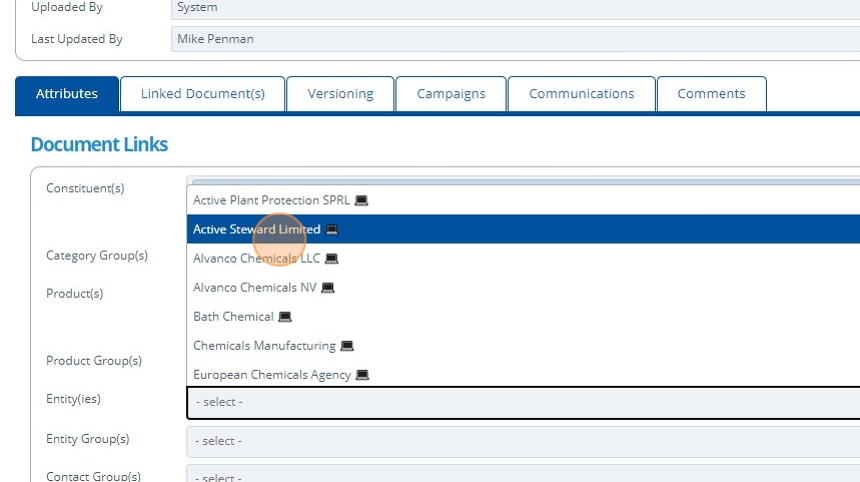This screenshot has width=860, height=482.
Task: Switch to the Attributes tab
Action: pos(67,94)
